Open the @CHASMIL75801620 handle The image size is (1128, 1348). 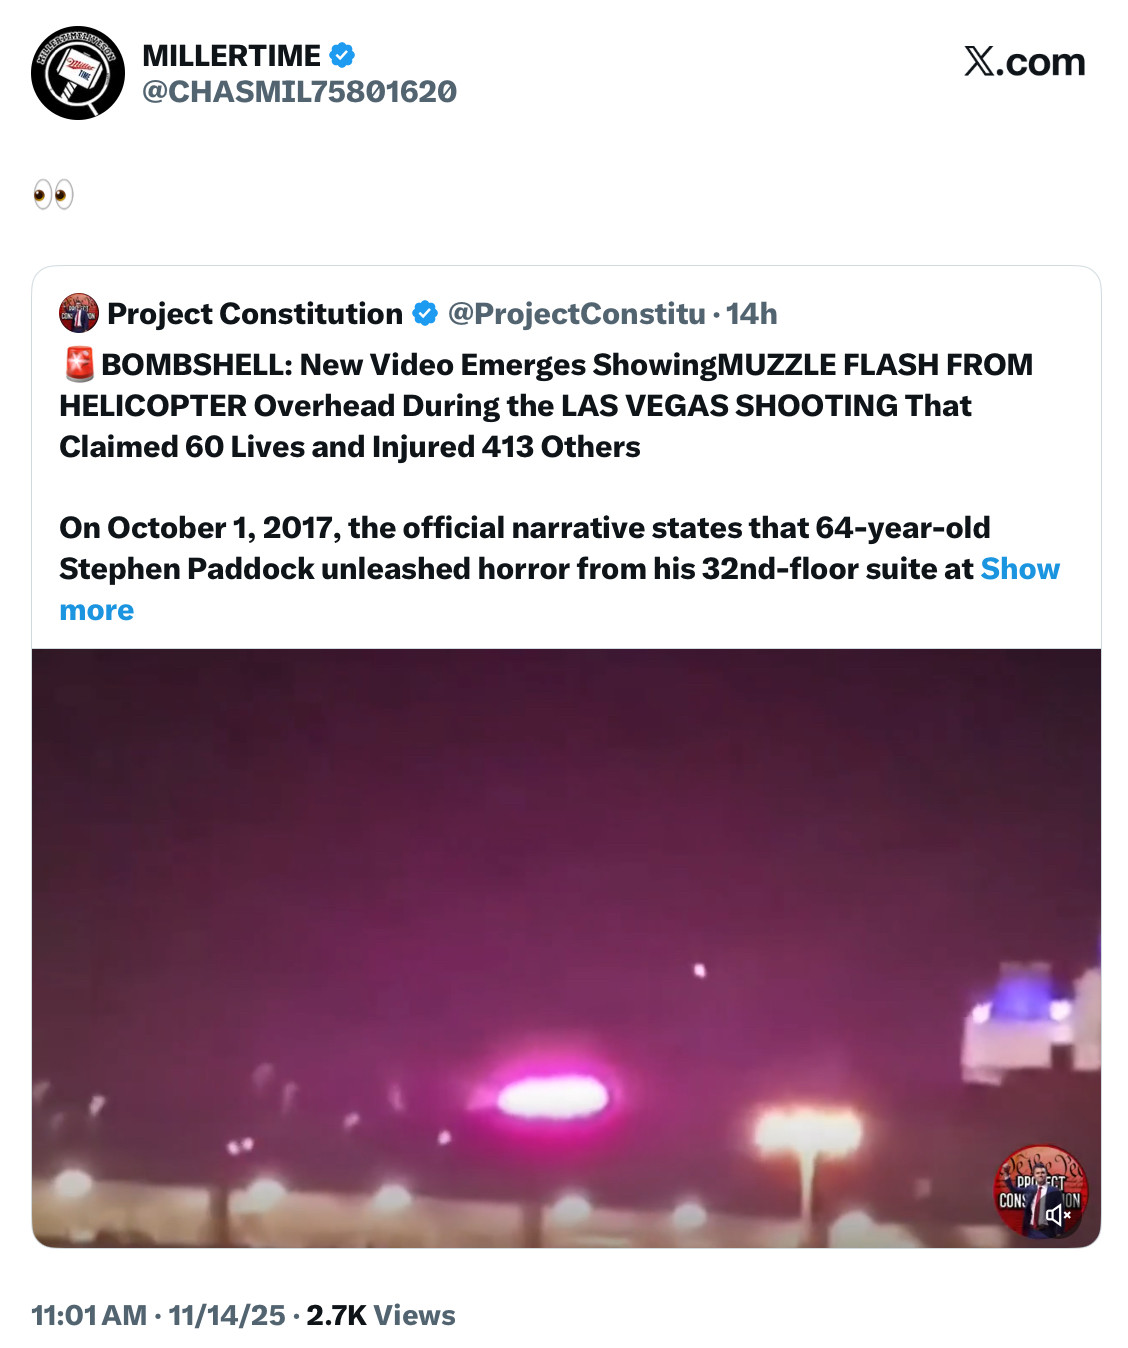[x=300, y=92]
